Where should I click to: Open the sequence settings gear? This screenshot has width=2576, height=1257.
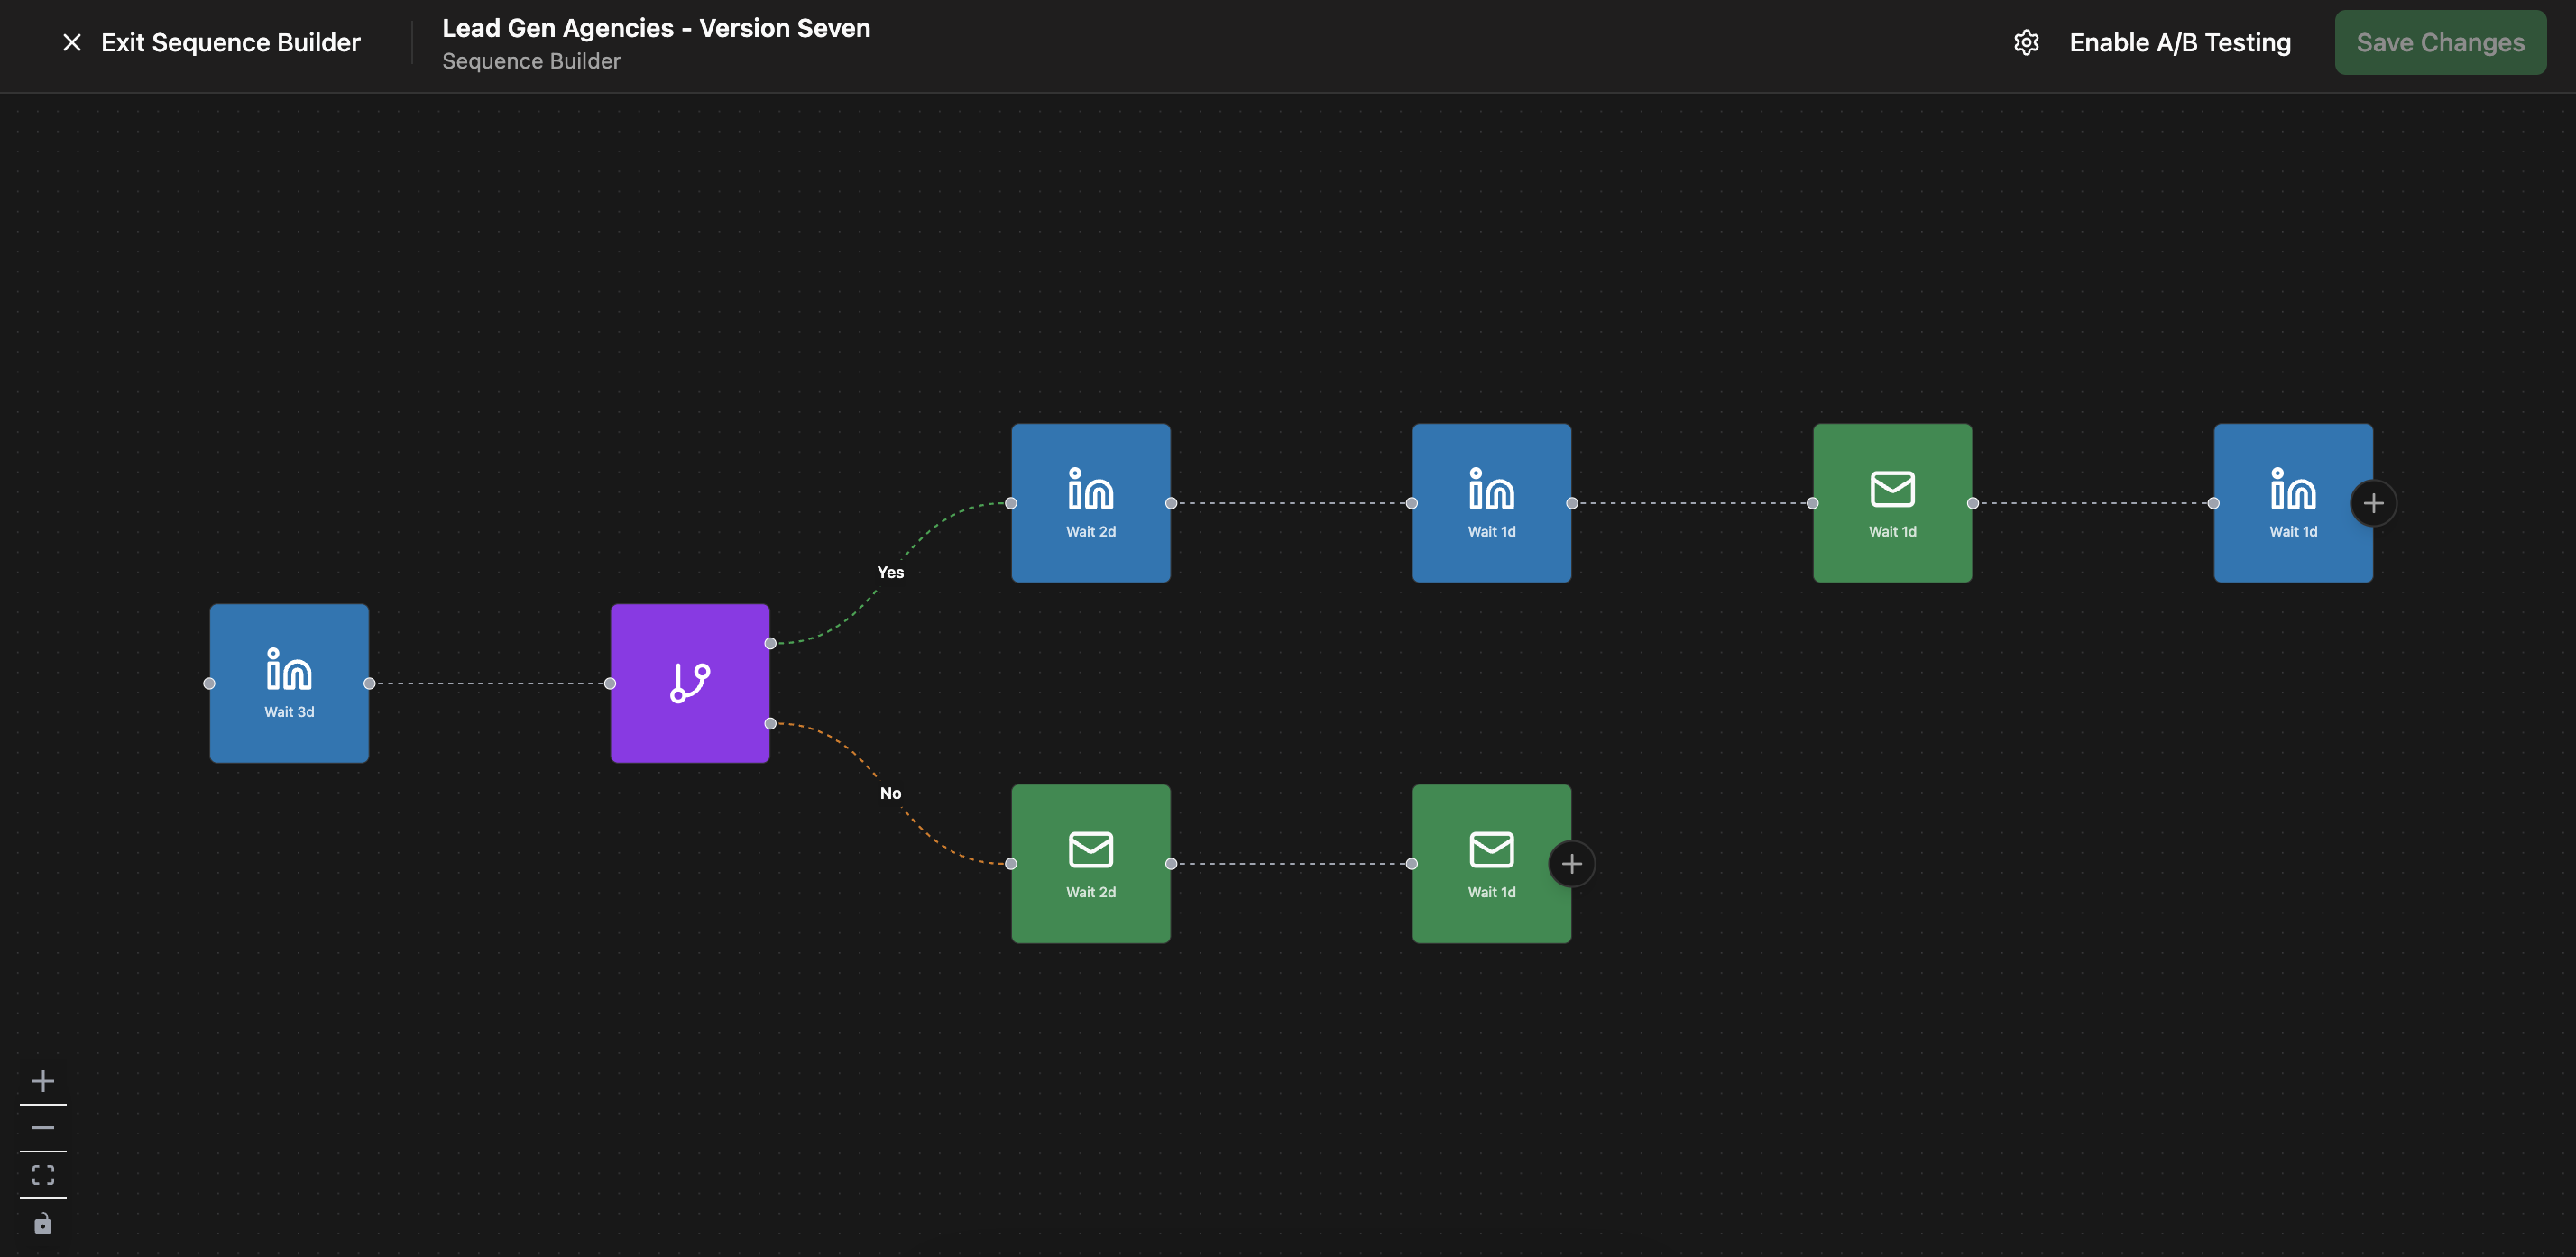(x=2026, y=43)
